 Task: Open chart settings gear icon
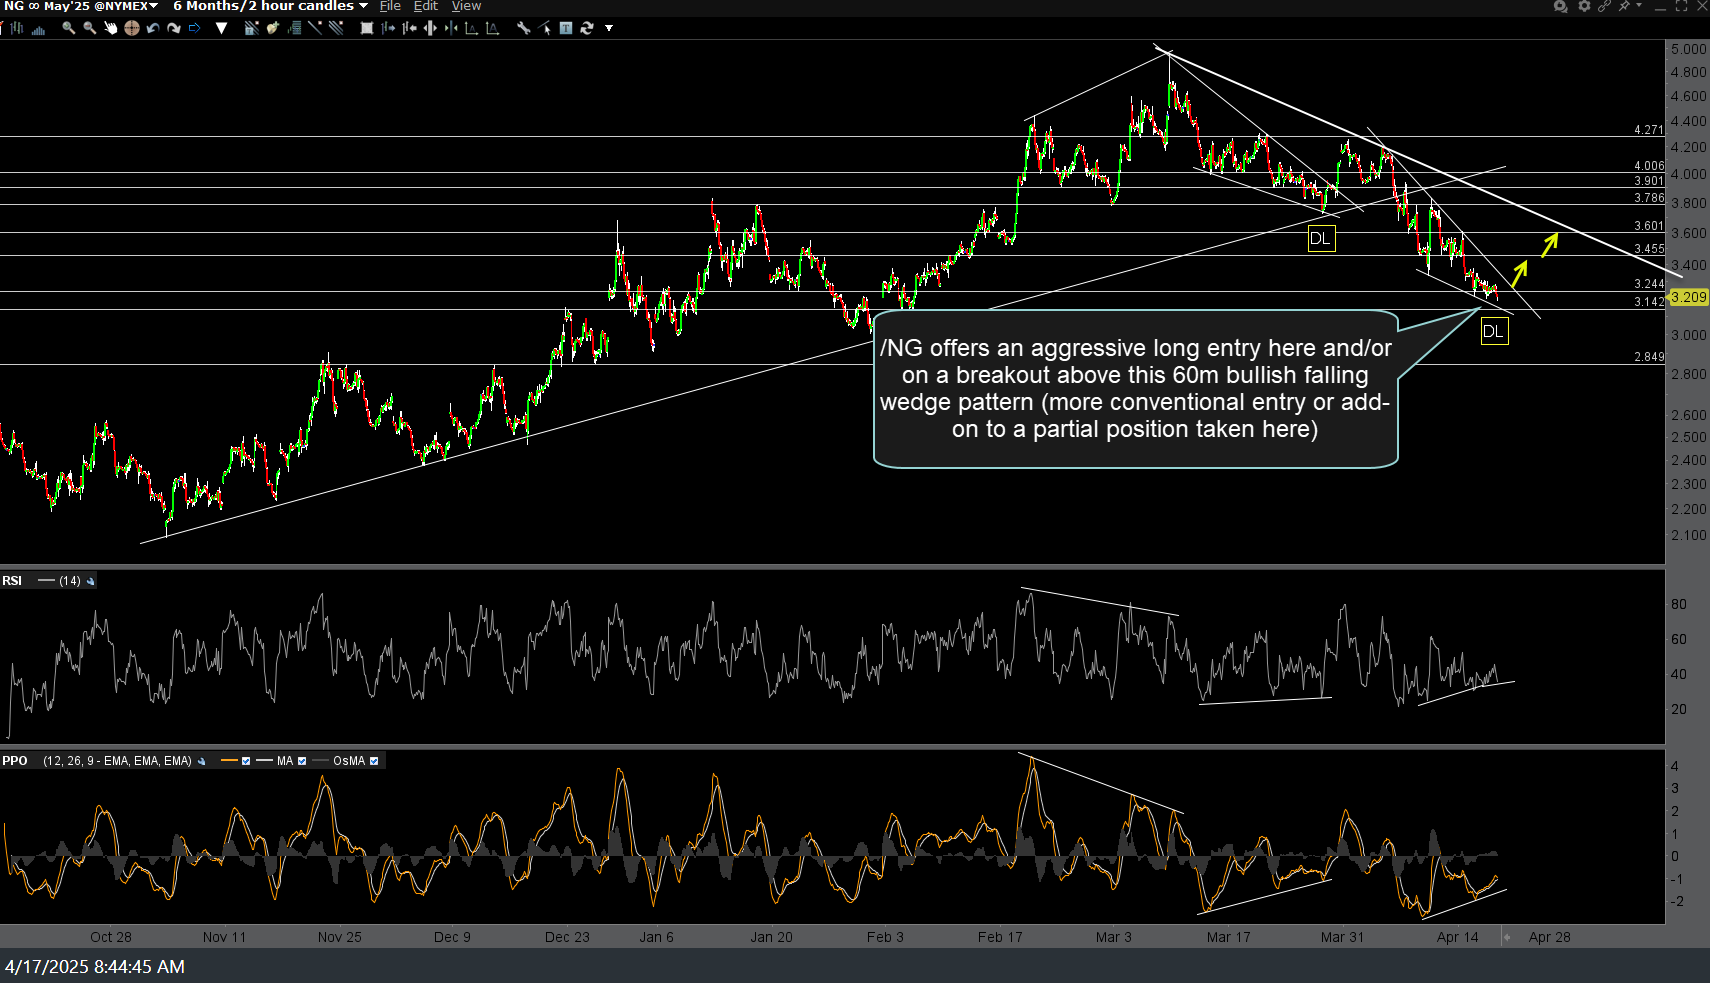[1583, 6]
